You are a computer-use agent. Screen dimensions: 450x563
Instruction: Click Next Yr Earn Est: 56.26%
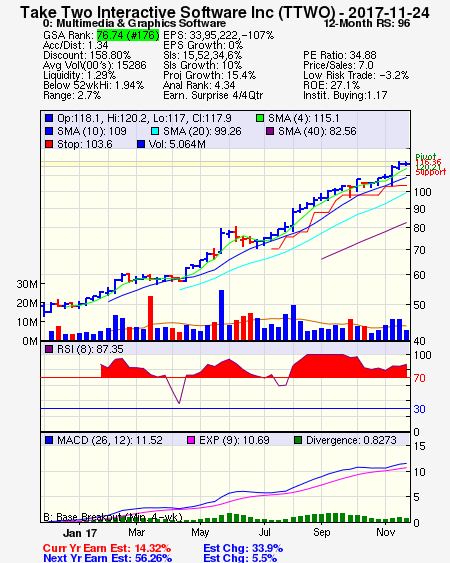tap(107, 558)
